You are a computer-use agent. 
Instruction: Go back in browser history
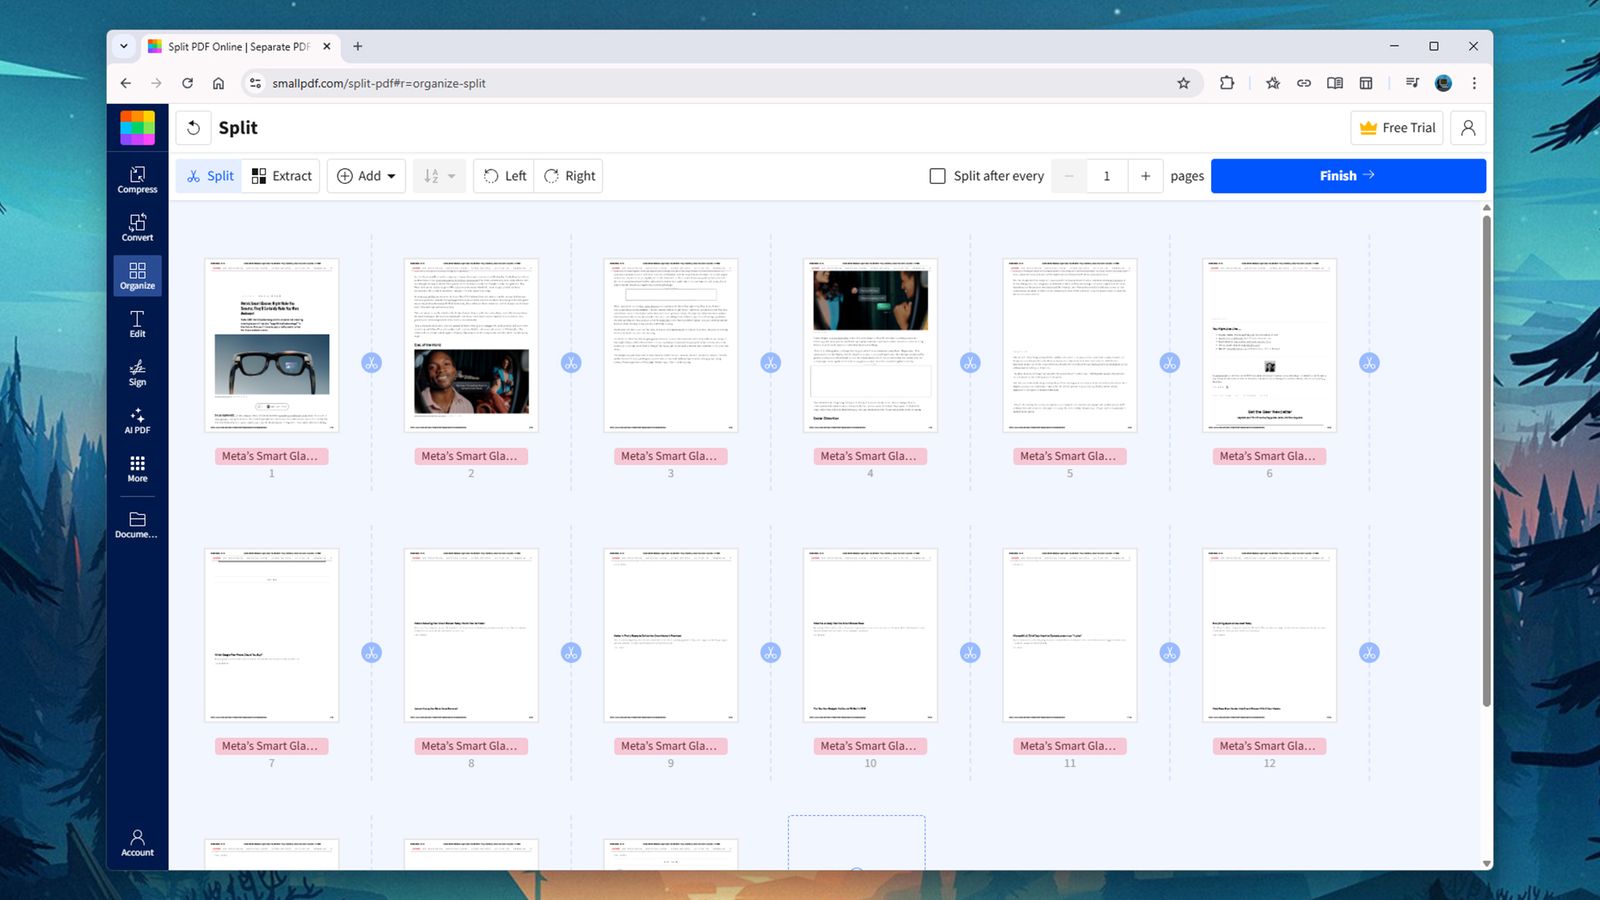125,83
